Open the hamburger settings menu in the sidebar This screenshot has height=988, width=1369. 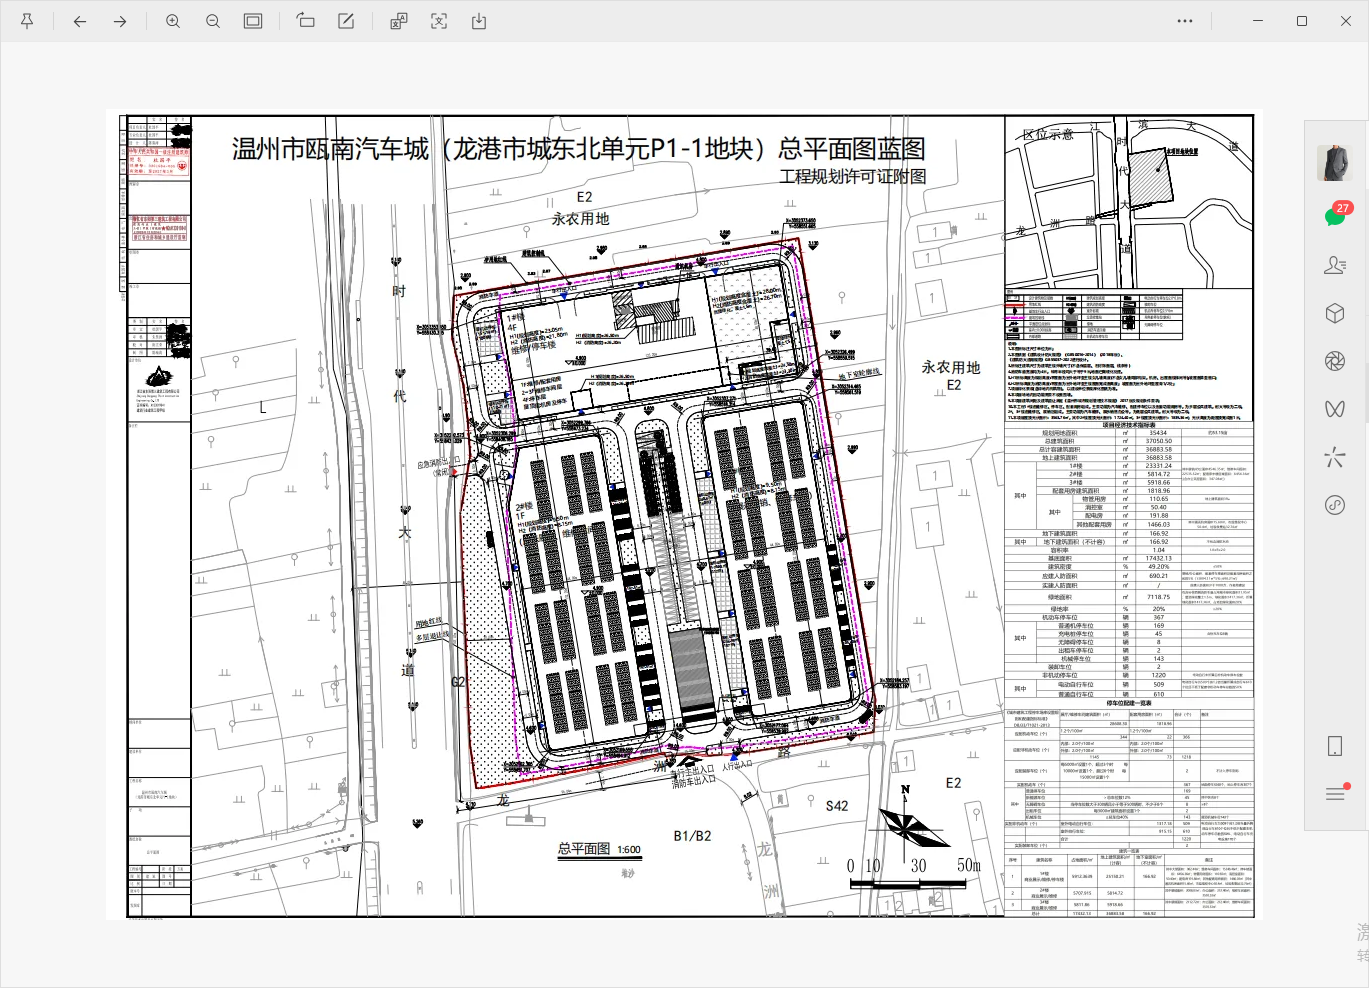point(1335,793)
